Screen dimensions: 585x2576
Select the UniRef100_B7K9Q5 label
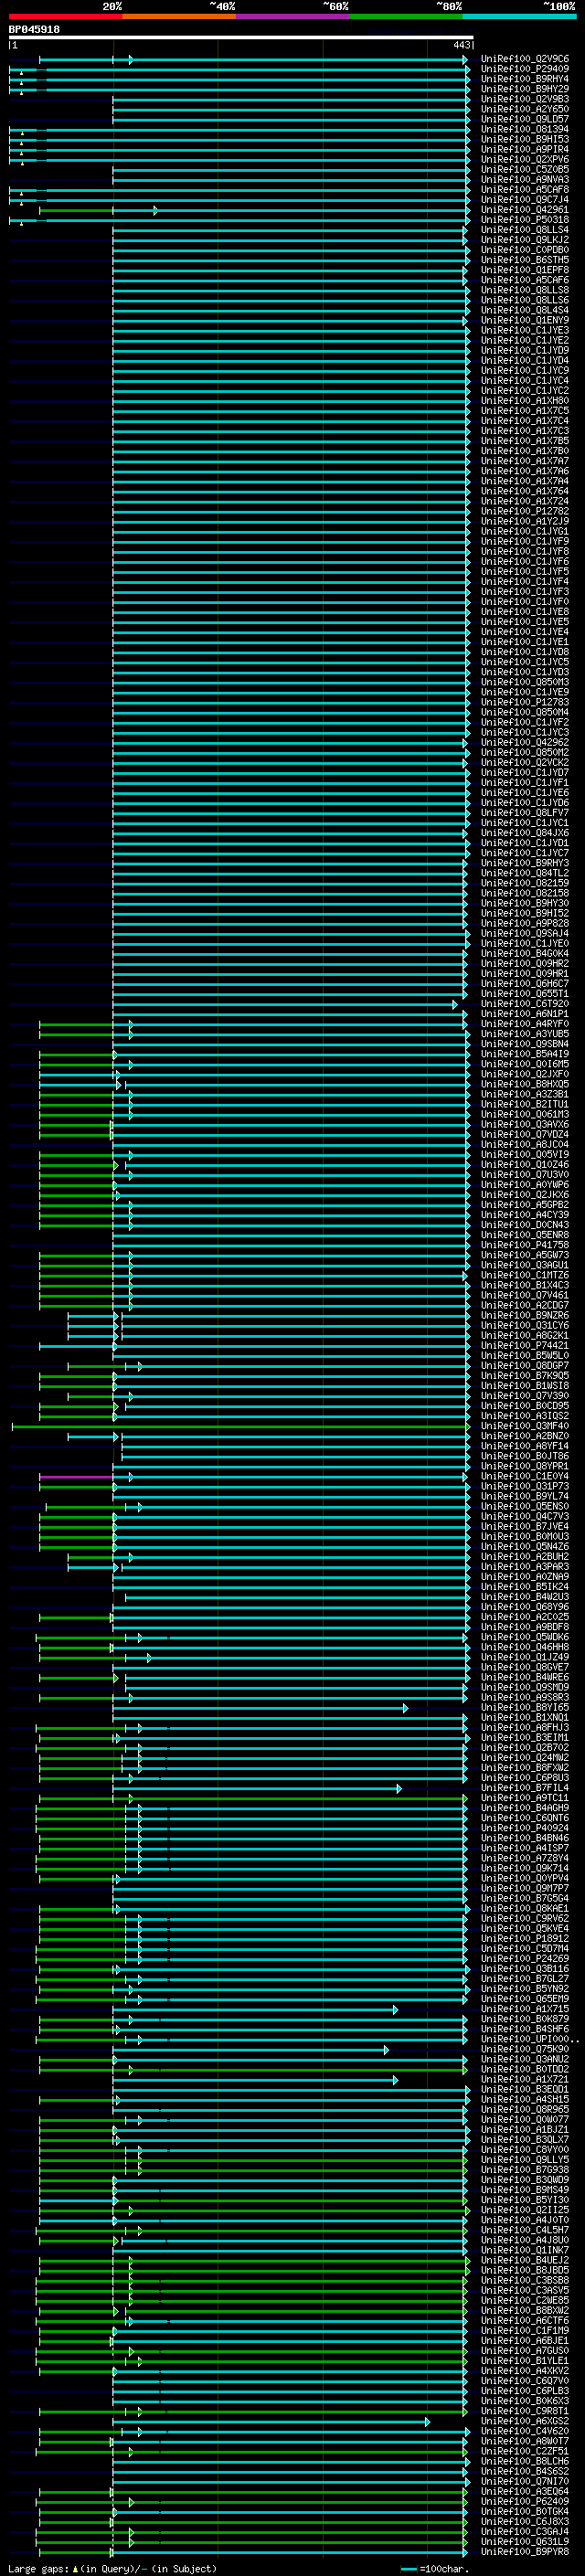click(x=525, y=1375)
